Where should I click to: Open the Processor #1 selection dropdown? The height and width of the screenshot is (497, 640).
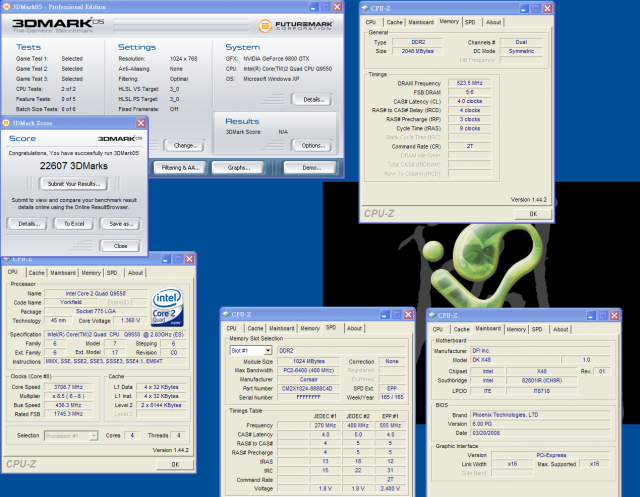coord(93,436)
